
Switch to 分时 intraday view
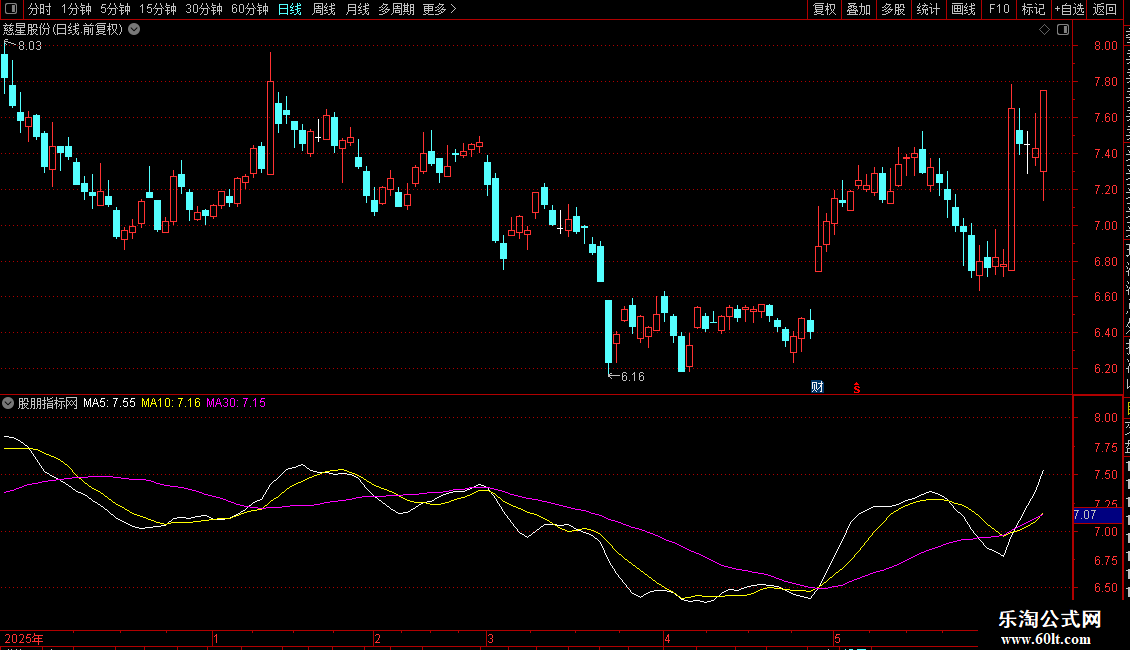[x=40, y=9]
